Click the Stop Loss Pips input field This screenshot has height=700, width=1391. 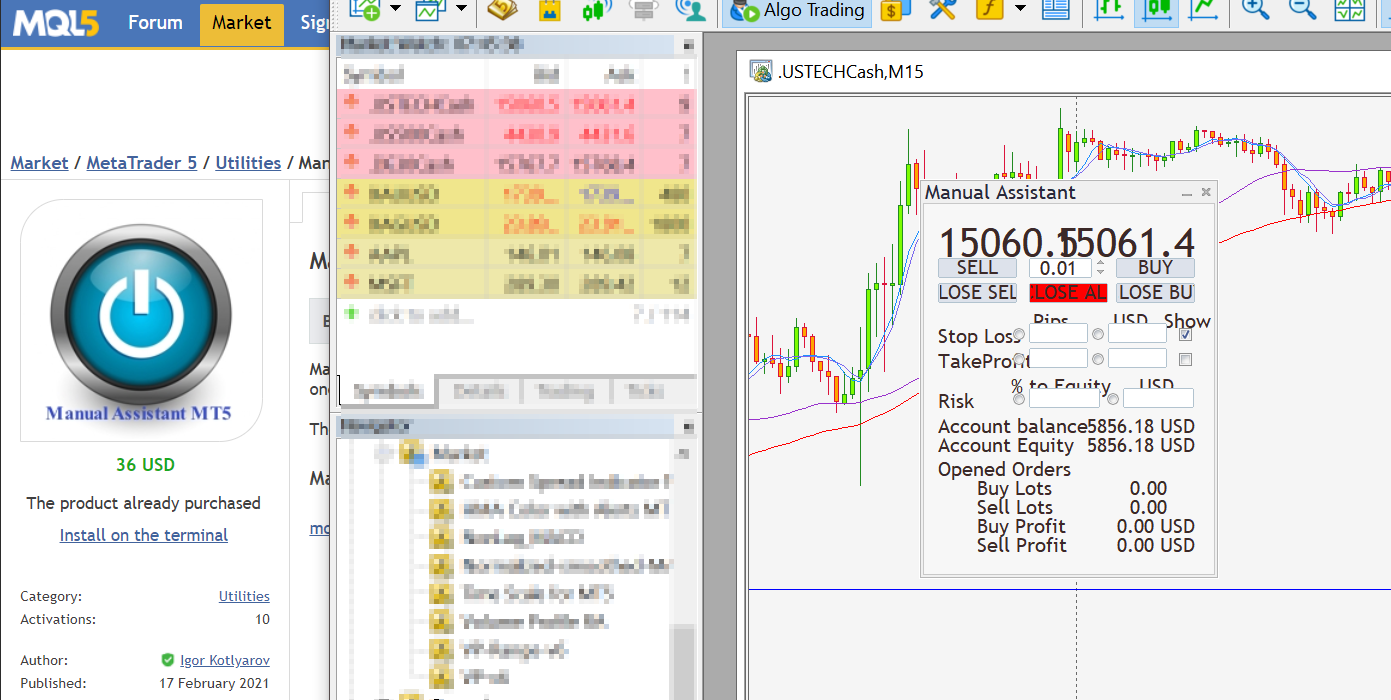(1058, 334)
